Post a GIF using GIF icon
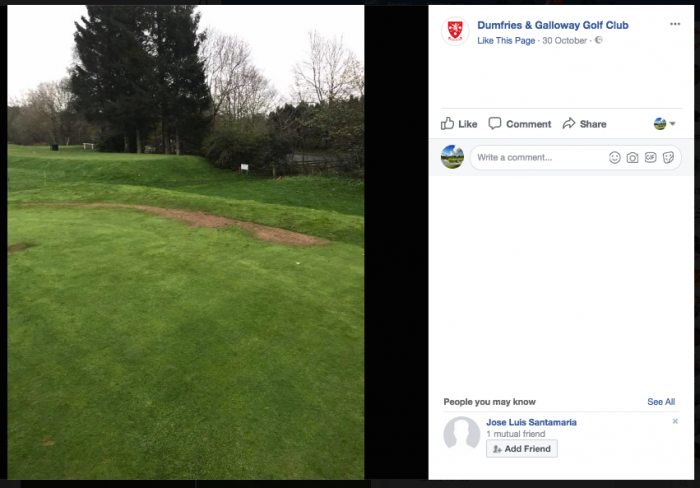Viewport: 700px width, 488px height. [x=650, y=158]
